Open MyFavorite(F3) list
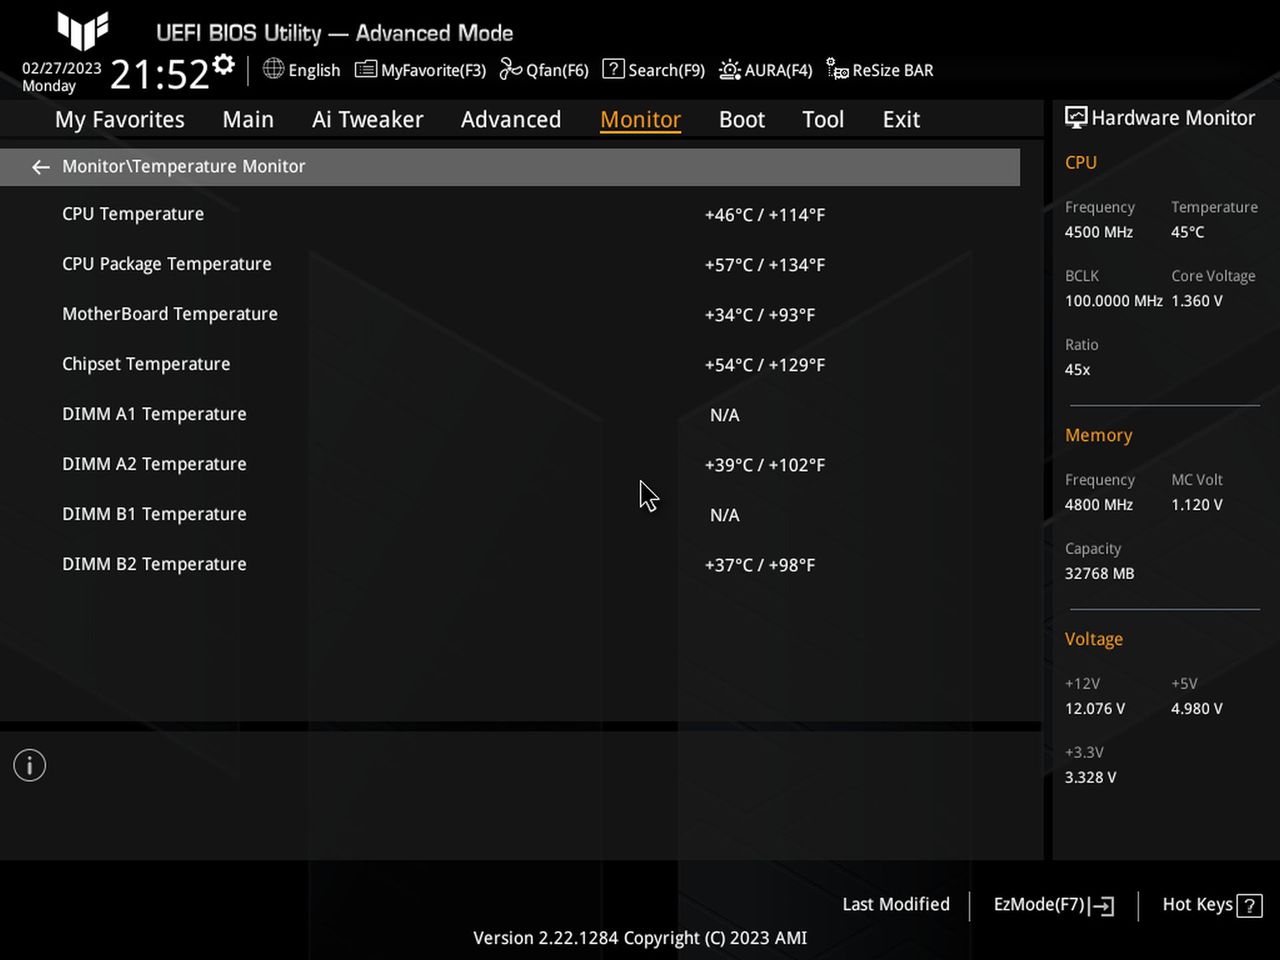1280x960 pixels. click(420, 70)
